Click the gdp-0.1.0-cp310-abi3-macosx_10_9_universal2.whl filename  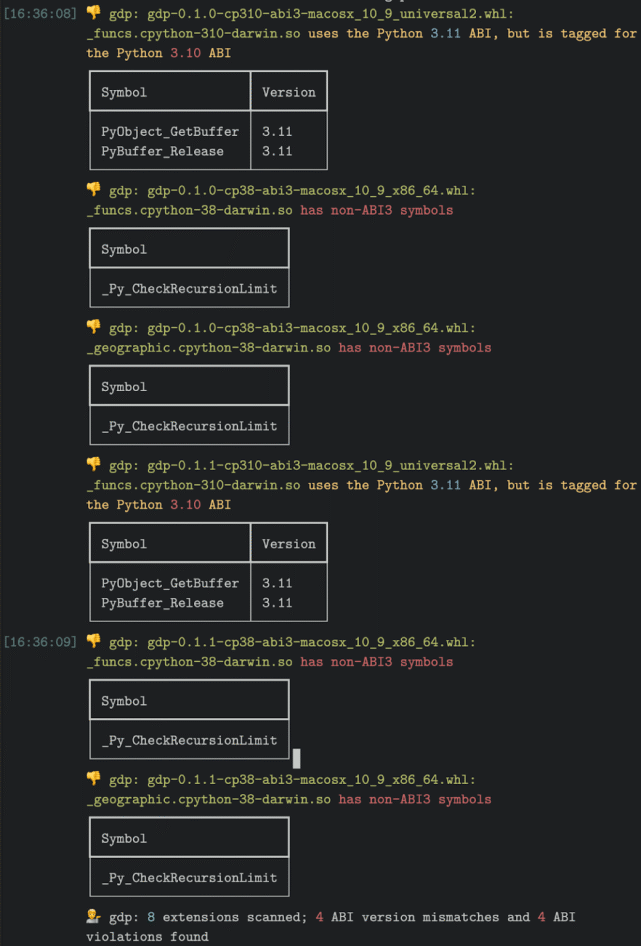click(x=330, y=14)
